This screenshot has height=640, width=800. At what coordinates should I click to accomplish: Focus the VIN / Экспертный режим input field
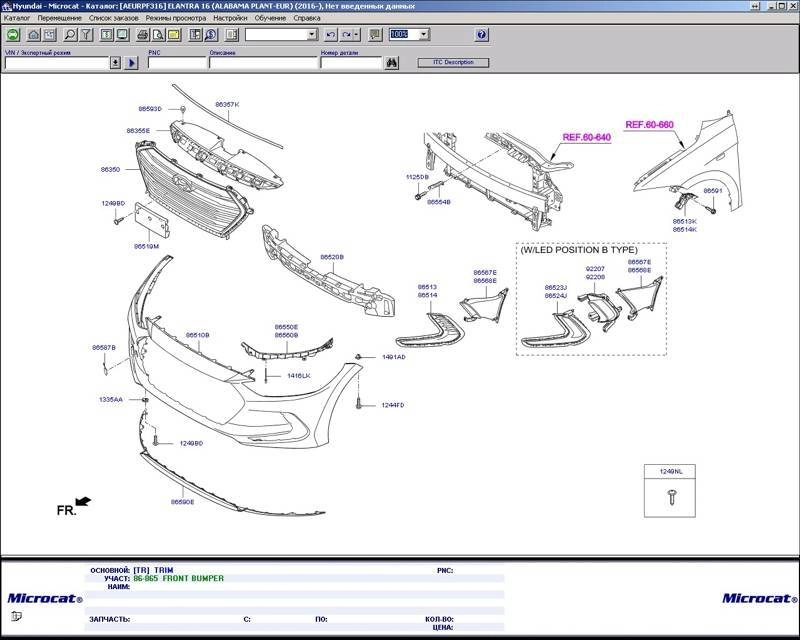click(57, 63)
